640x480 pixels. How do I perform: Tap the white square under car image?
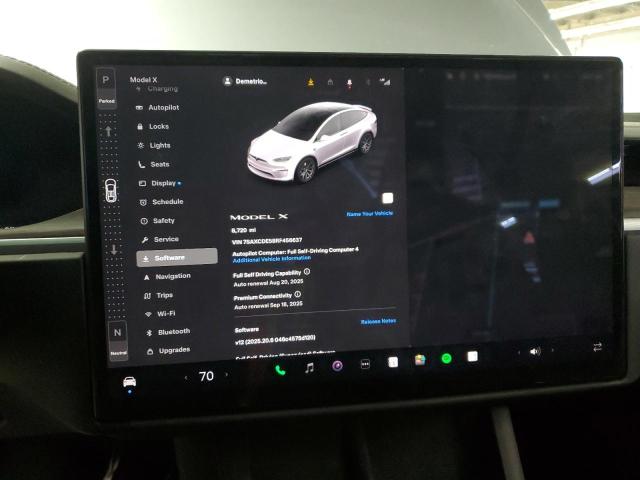point(387,198)
